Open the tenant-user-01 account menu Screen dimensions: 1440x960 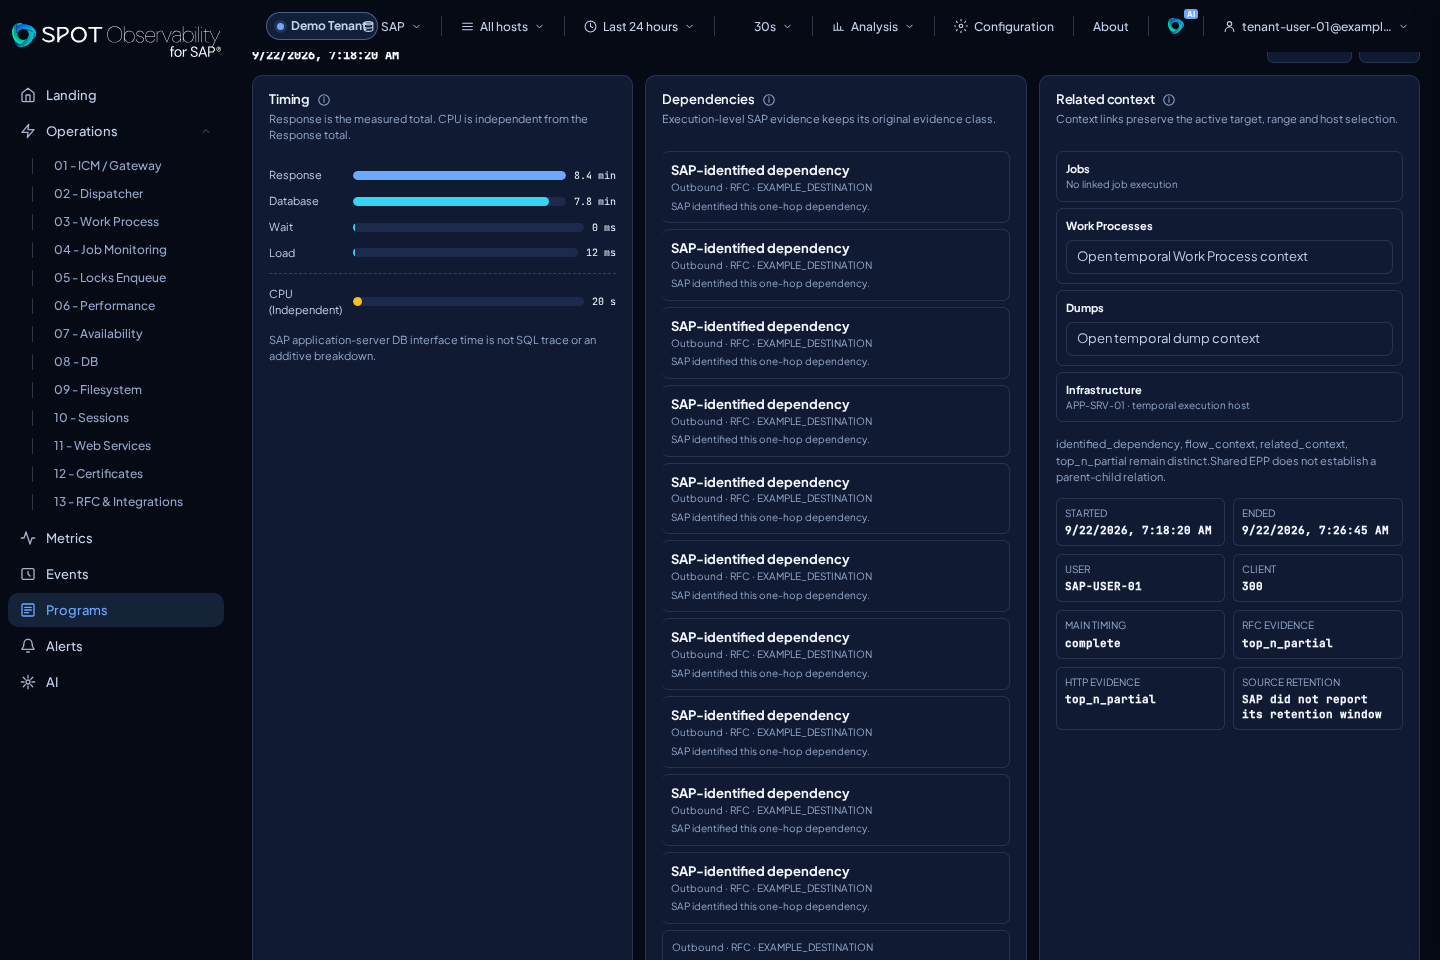click(1315, 26)
